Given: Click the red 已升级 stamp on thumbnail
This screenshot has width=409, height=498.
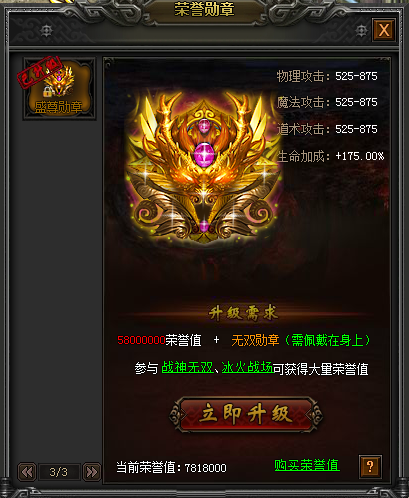Looking at the screenshot, I should (40, 72).
